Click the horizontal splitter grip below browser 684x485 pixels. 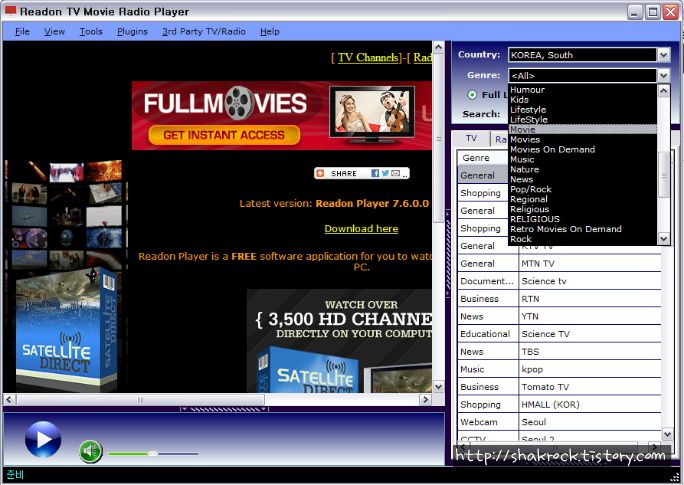point(224,409)
